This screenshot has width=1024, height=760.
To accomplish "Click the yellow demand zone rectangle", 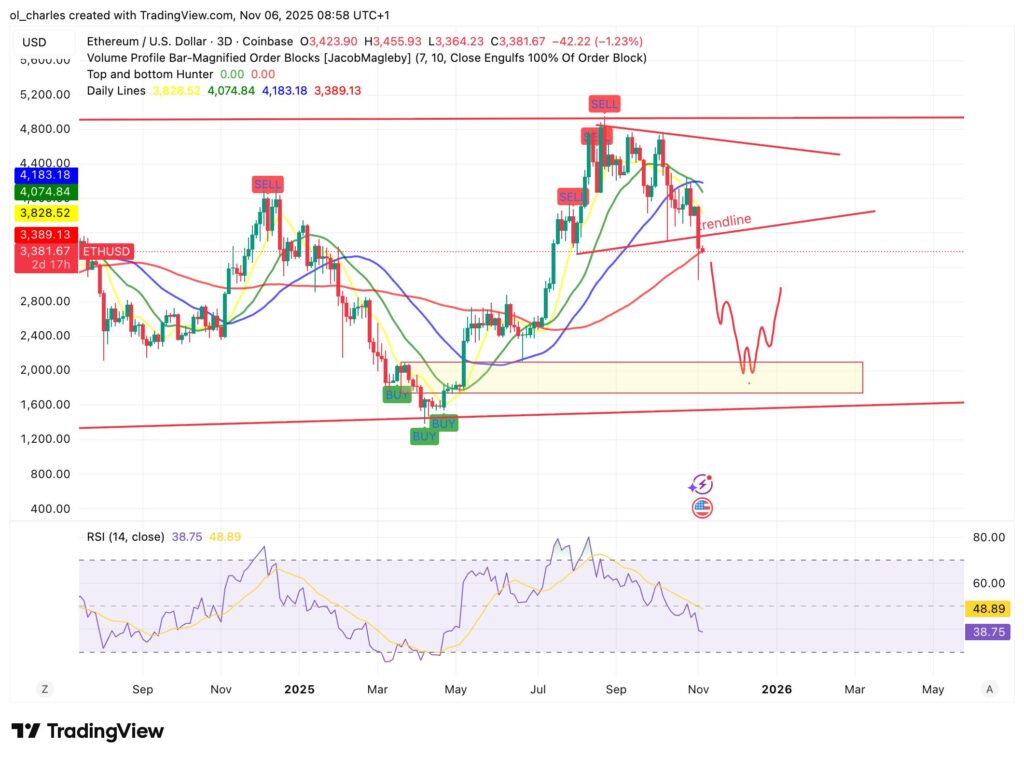I will (650, 378).
